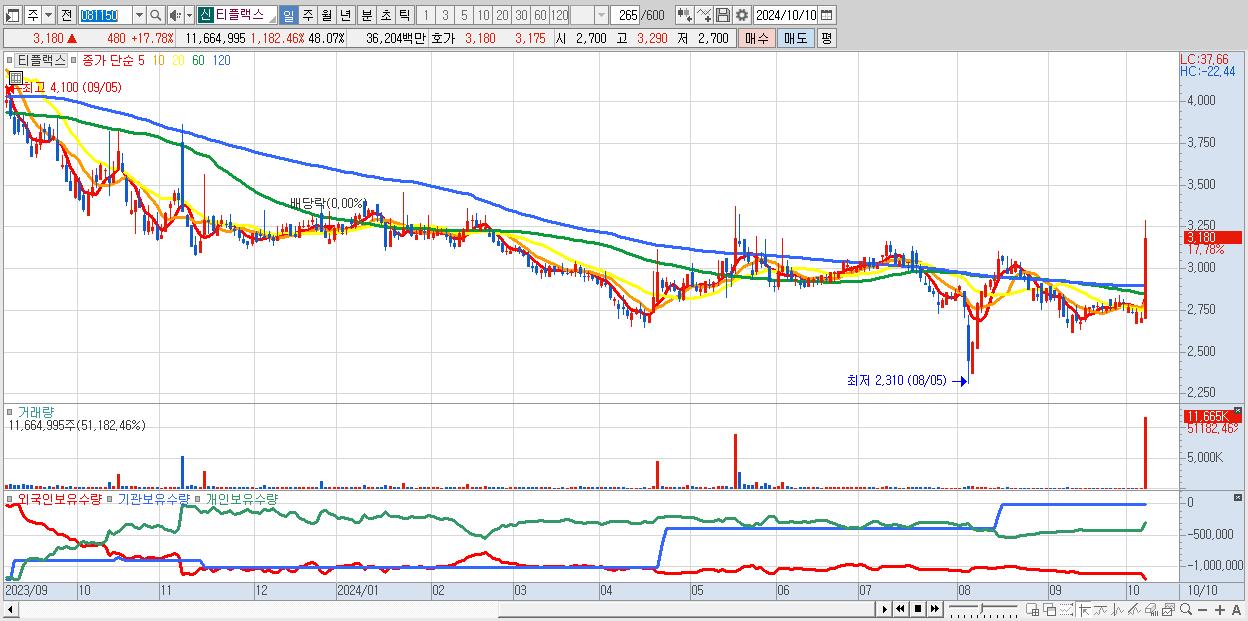Click the data table grid icon on chart
Screen dimensions: 1248x621
coord(16,77)
